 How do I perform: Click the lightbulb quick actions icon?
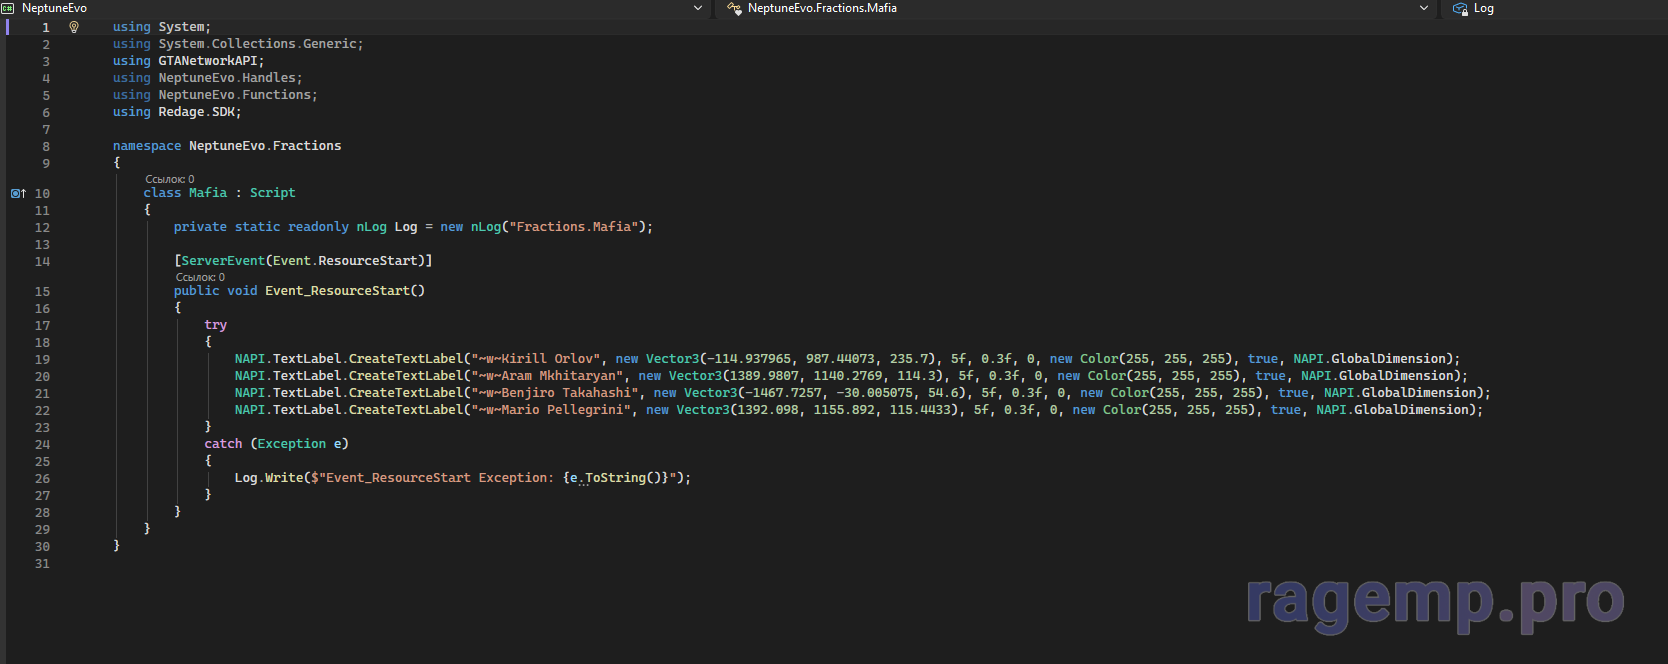(74, 27)
